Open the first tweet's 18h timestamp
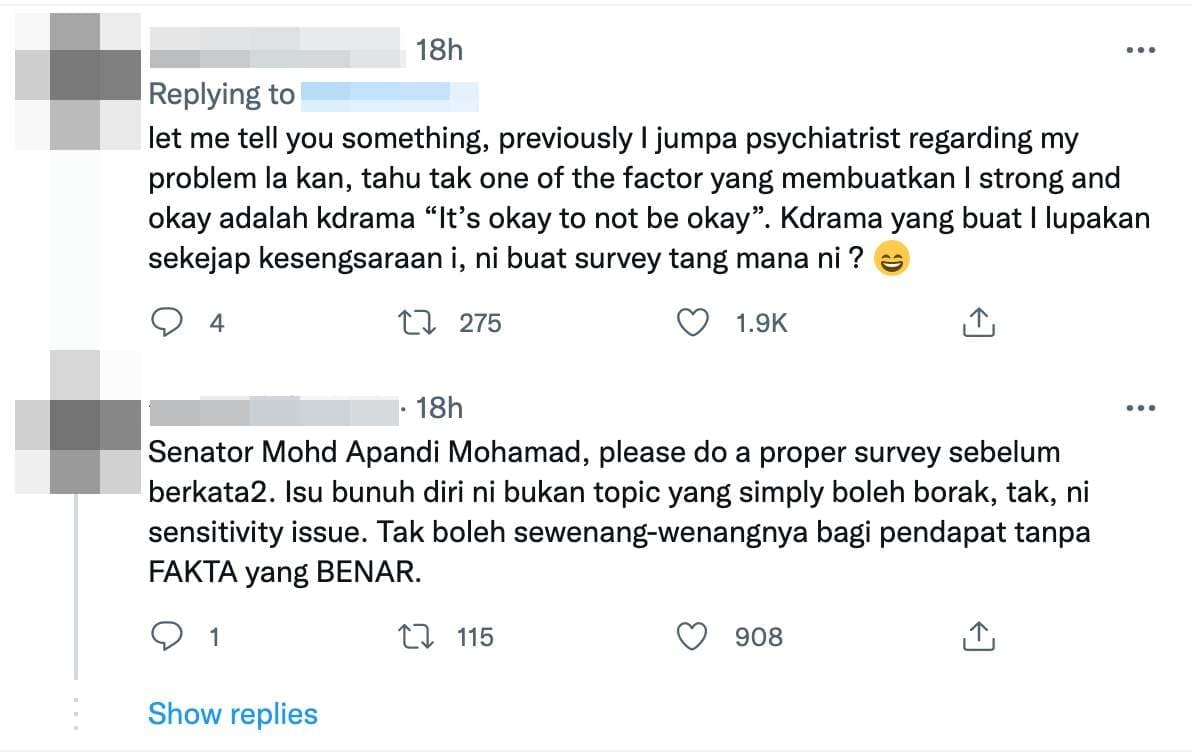 (439, 50)
